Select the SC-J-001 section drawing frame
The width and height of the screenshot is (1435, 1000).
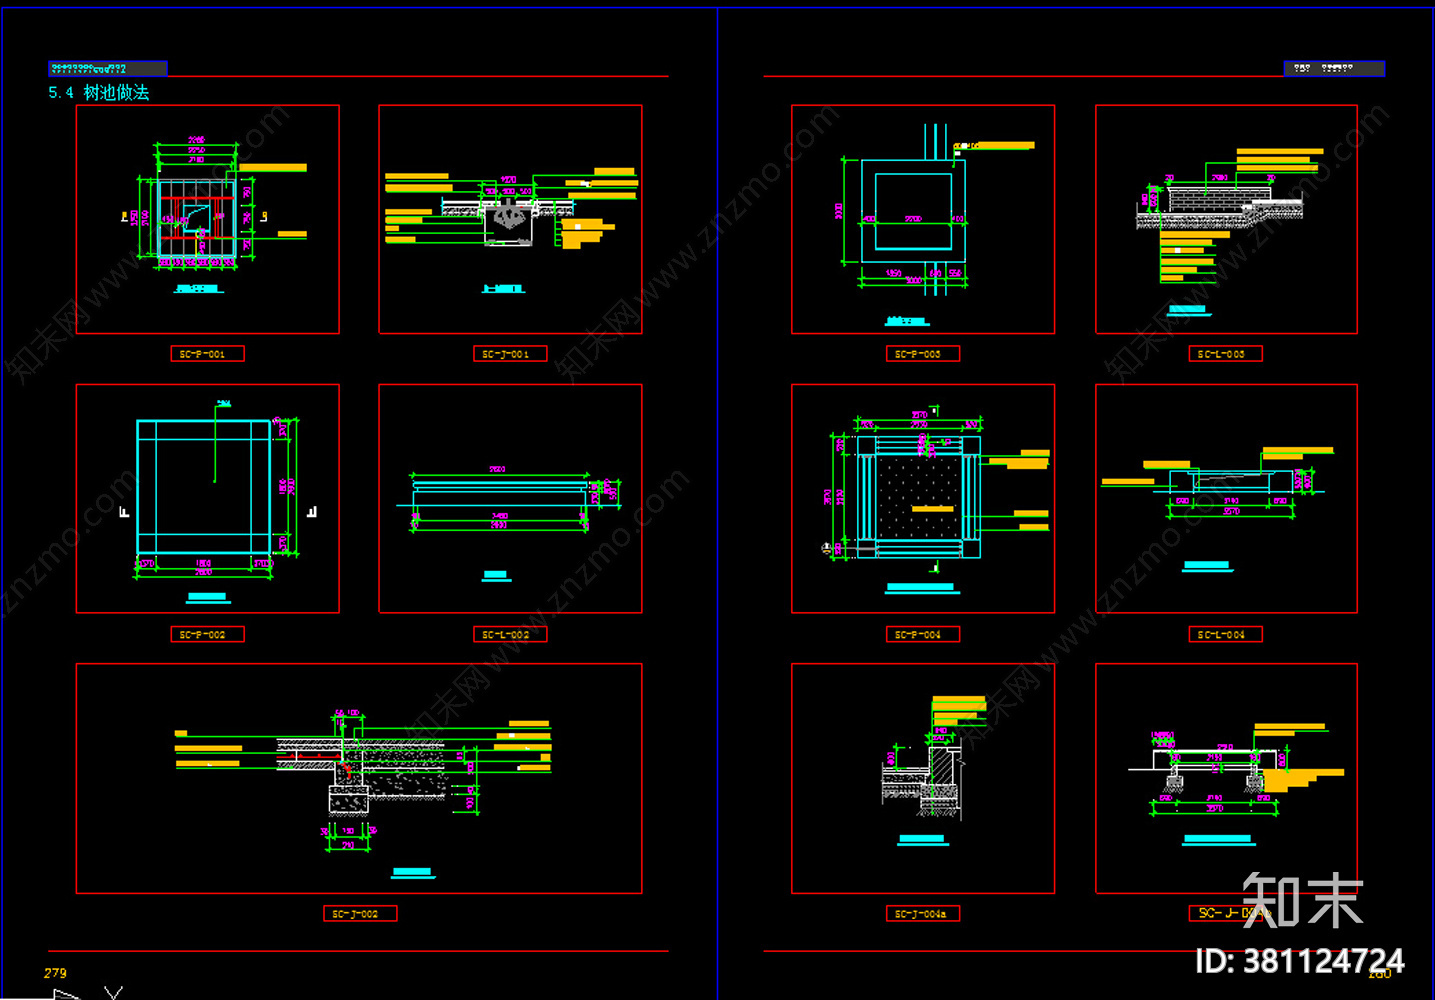point(510,219)
